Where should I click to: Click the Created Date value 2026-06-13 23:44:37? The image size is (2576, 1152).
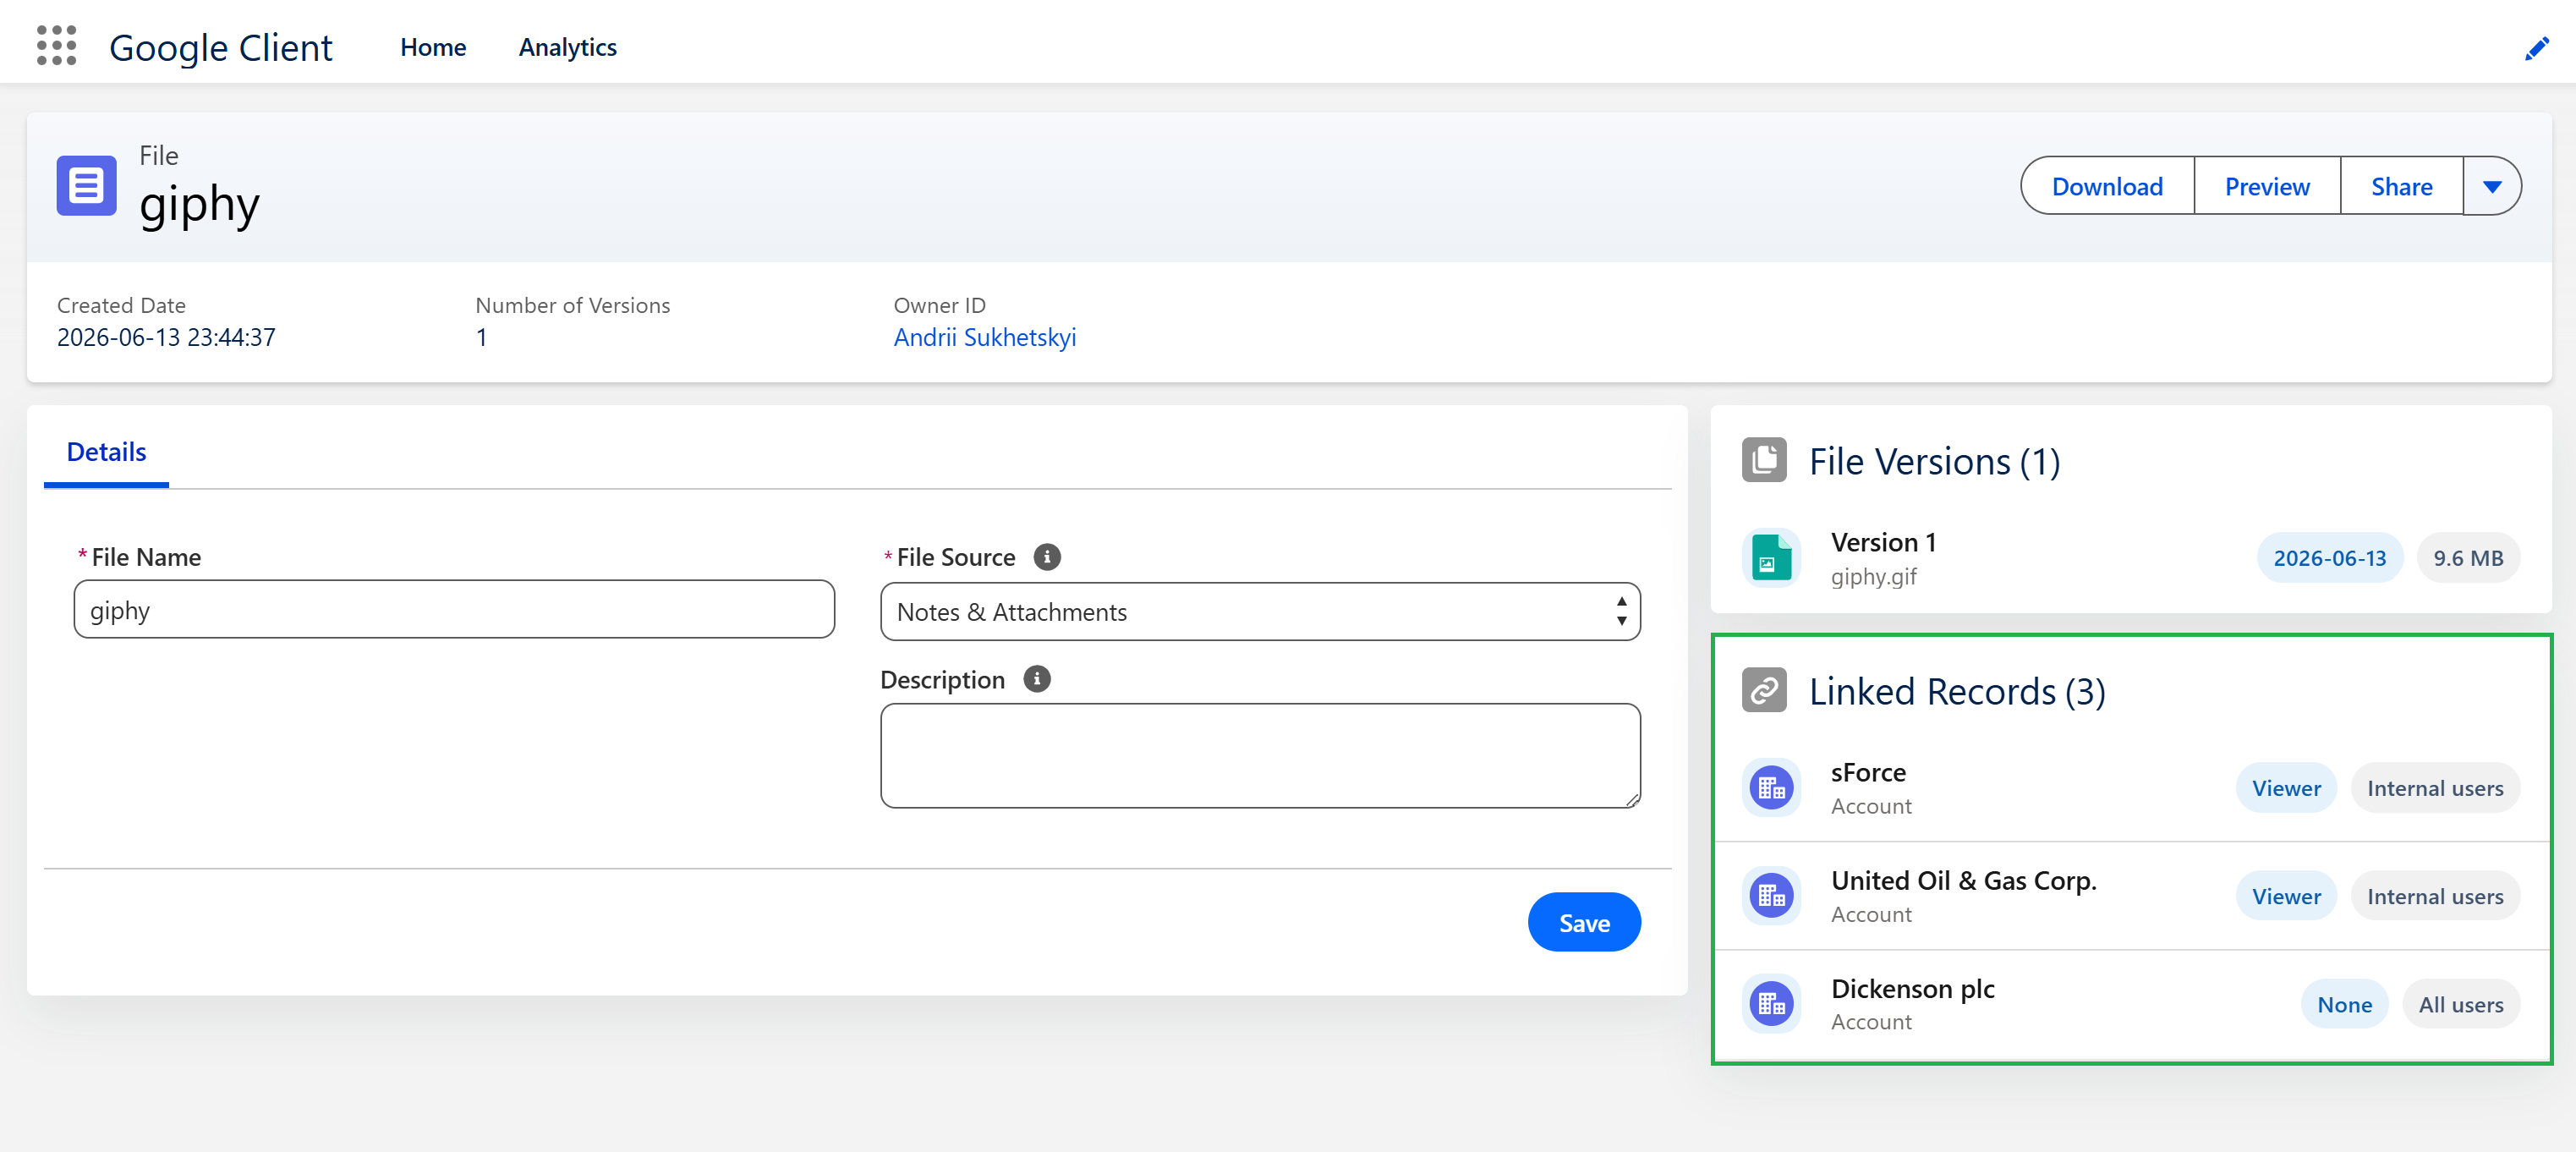tap(166, 337)
